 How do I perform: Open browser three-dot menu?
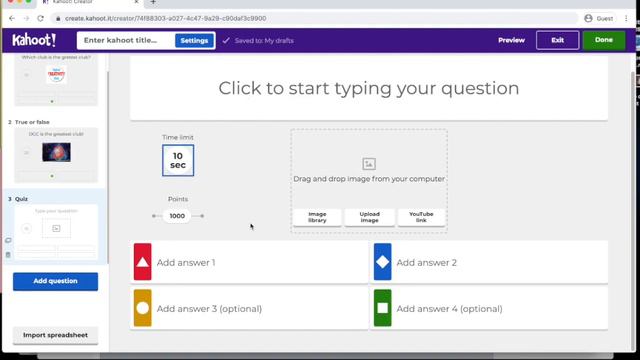coord(626,18)
